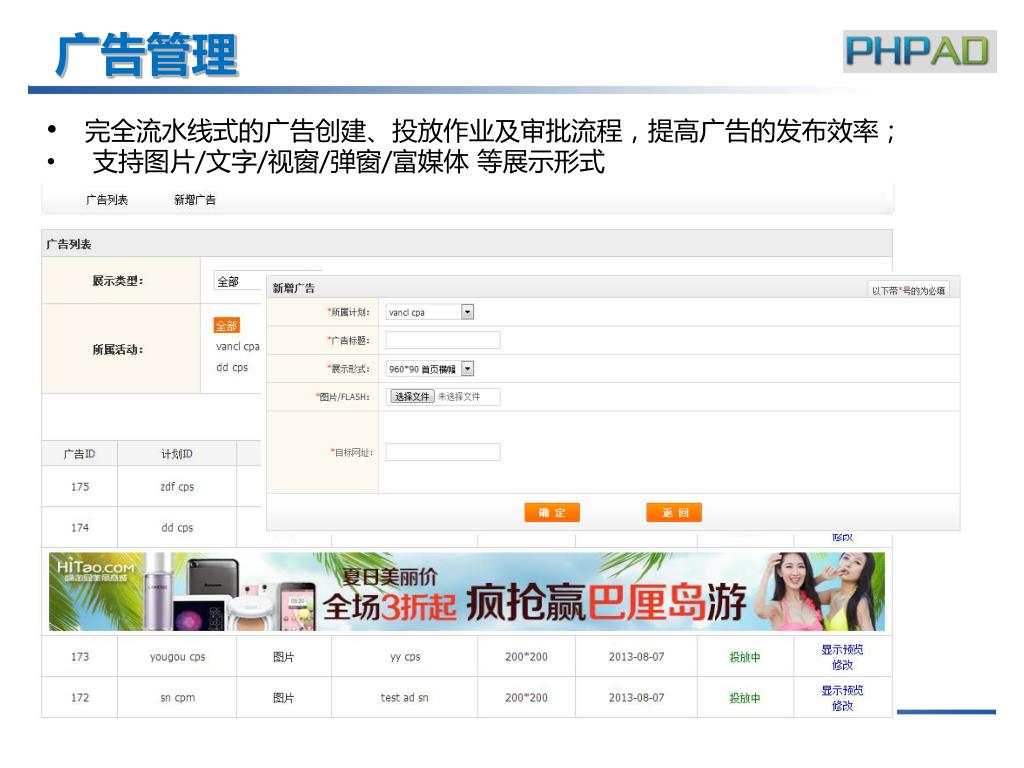Click the PHPAD logo
The image size is (1024, 768).
click(920, 51)
